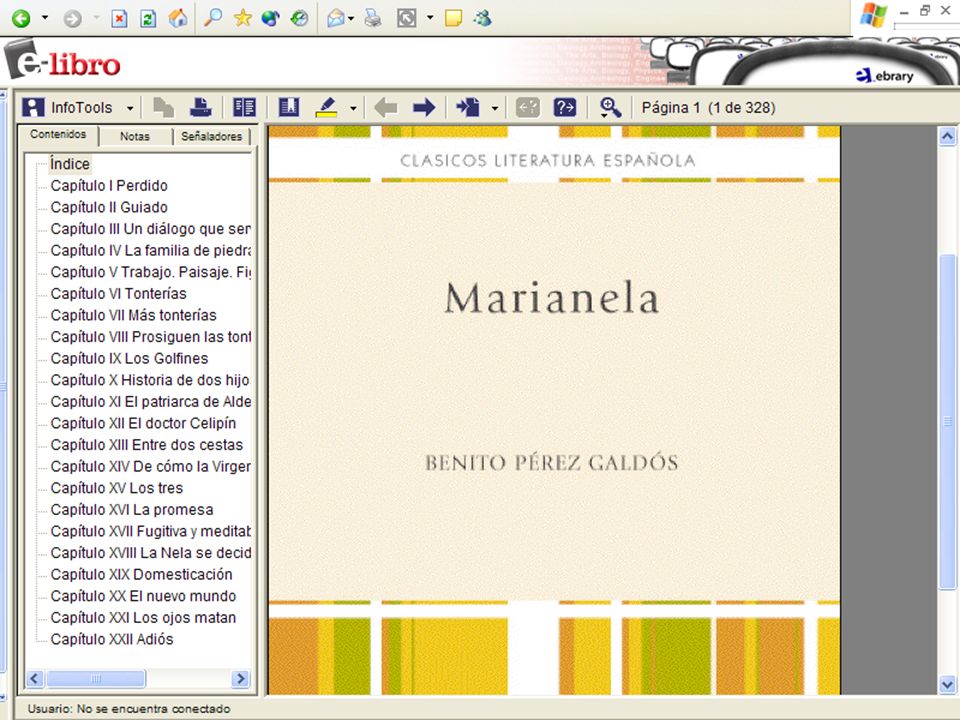Image resolution: width=960 pixels, height=720 pixels.
Task: Open Capítulo IX Los Golfines
Action: (x=129, y=358)
